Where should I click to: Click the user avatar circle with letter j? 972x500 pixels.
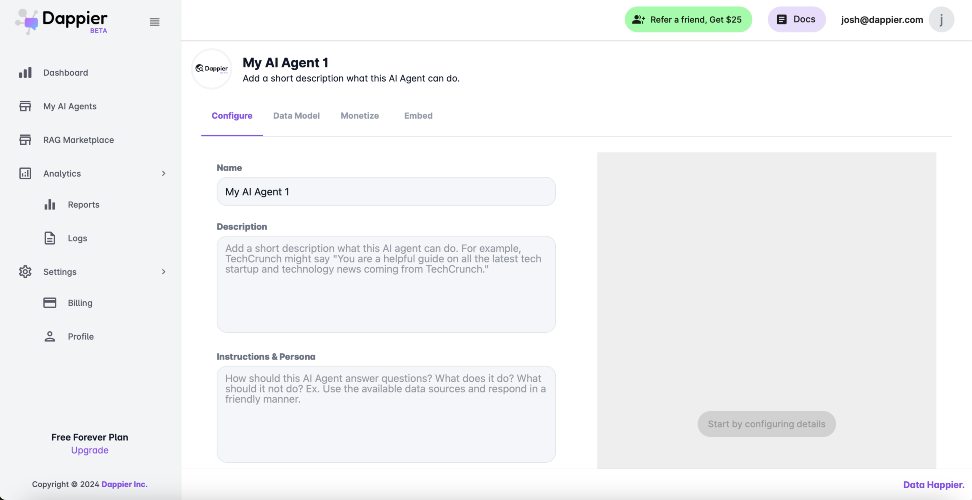pos(941,20)
